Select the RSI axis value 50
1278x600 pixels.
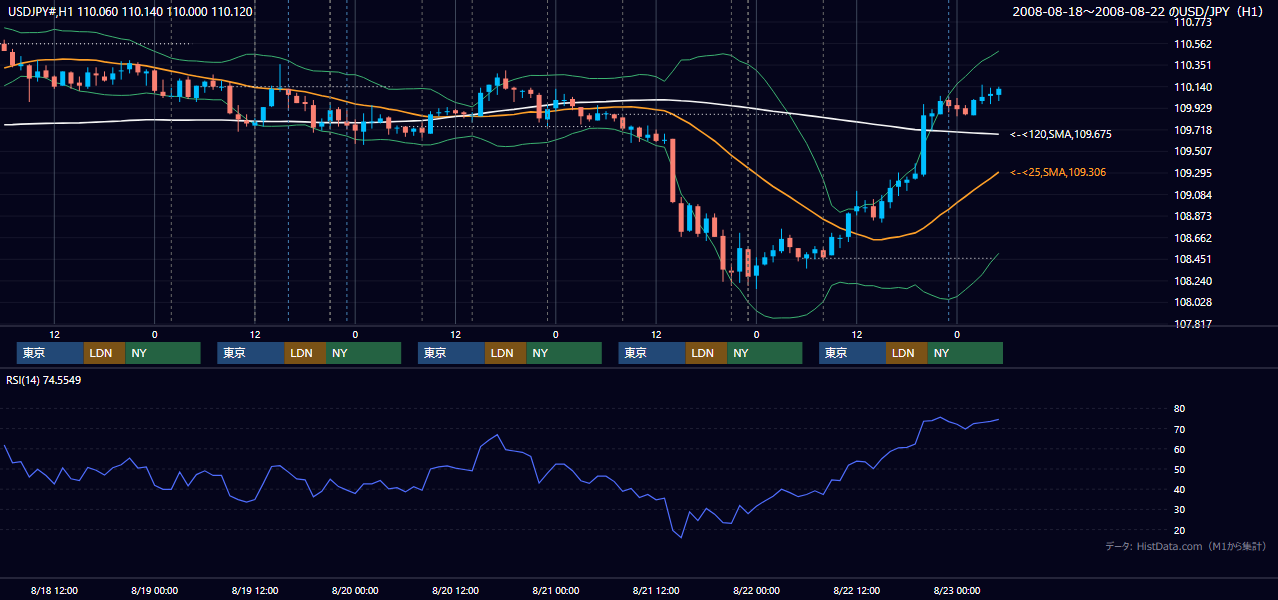point(1180,469)
